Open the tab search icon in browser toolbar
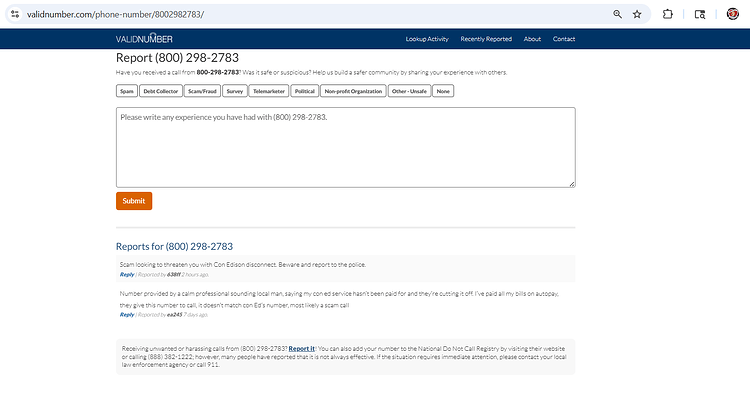Image resolution: width=750 pixels, height=402 pixels. pos(700,14)
